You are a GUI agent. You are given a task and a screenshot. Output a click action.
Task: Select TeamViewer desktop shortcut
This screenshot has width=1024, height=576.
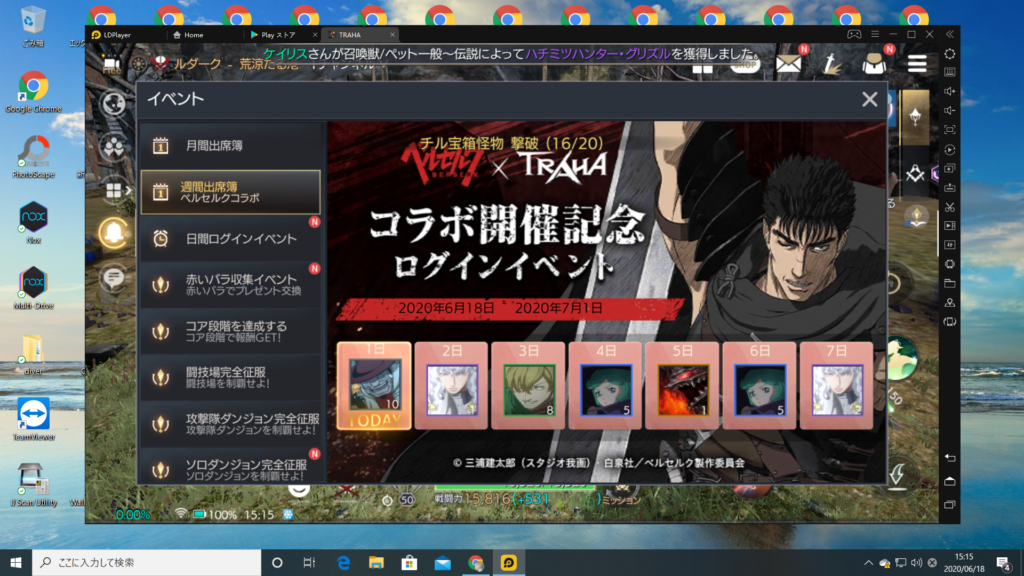(33, 419)
